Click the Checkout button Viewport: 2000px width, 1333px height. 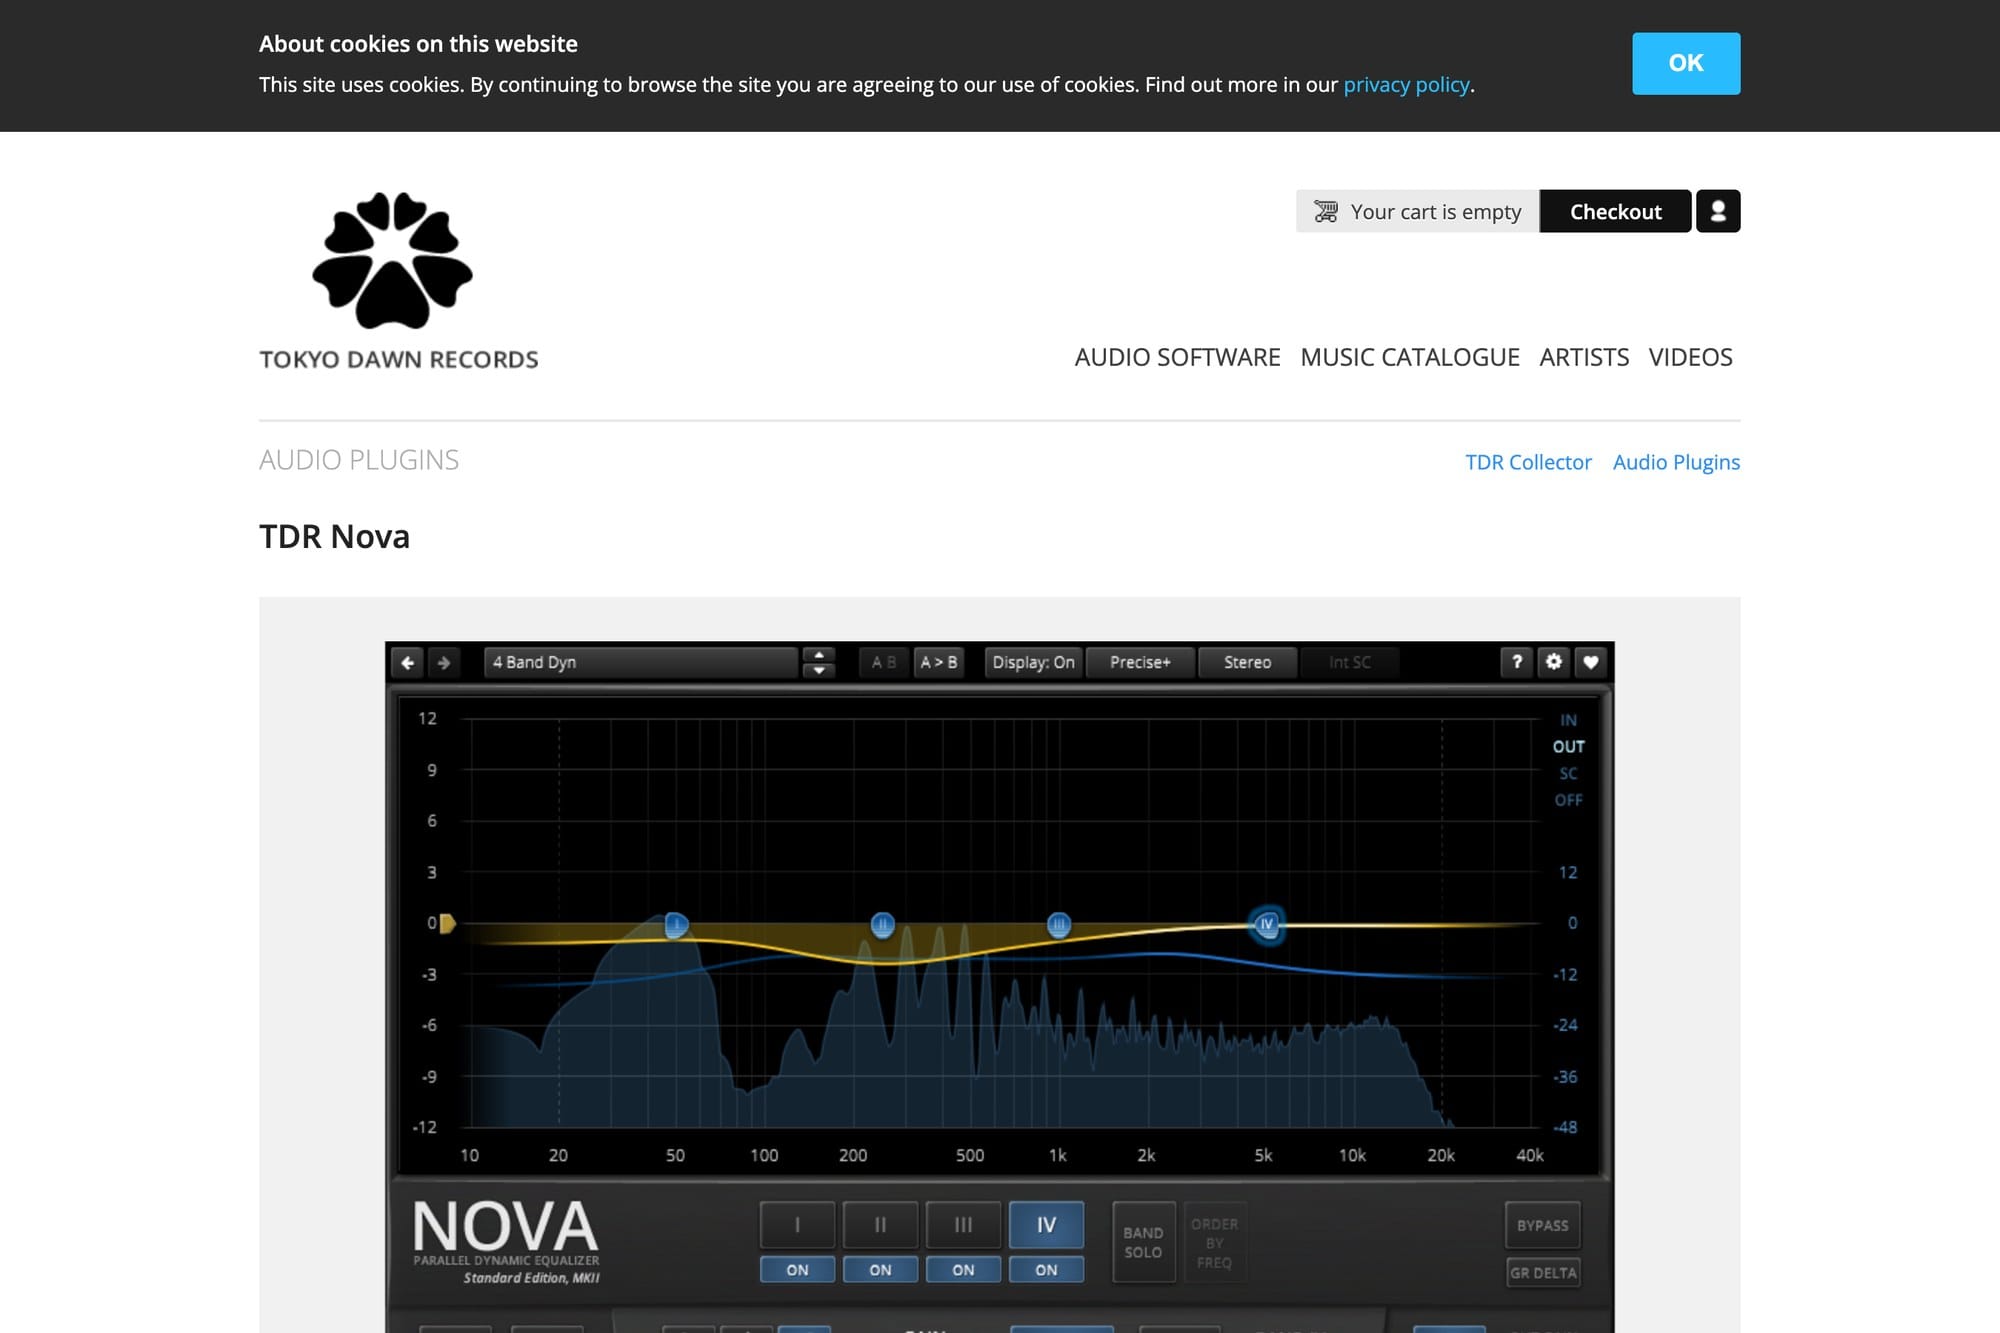pyautogui.click(x=1615, y=211)
